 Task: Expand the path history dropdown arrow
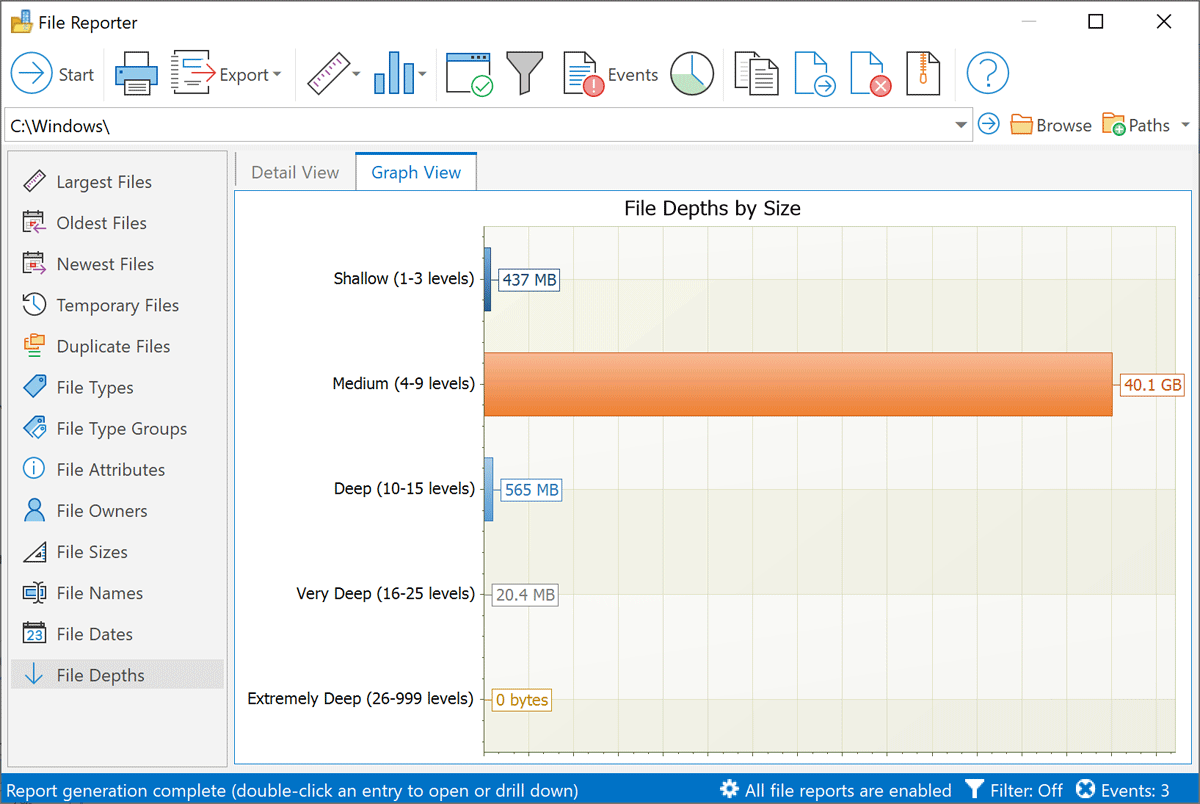click(x=961, y=125)
